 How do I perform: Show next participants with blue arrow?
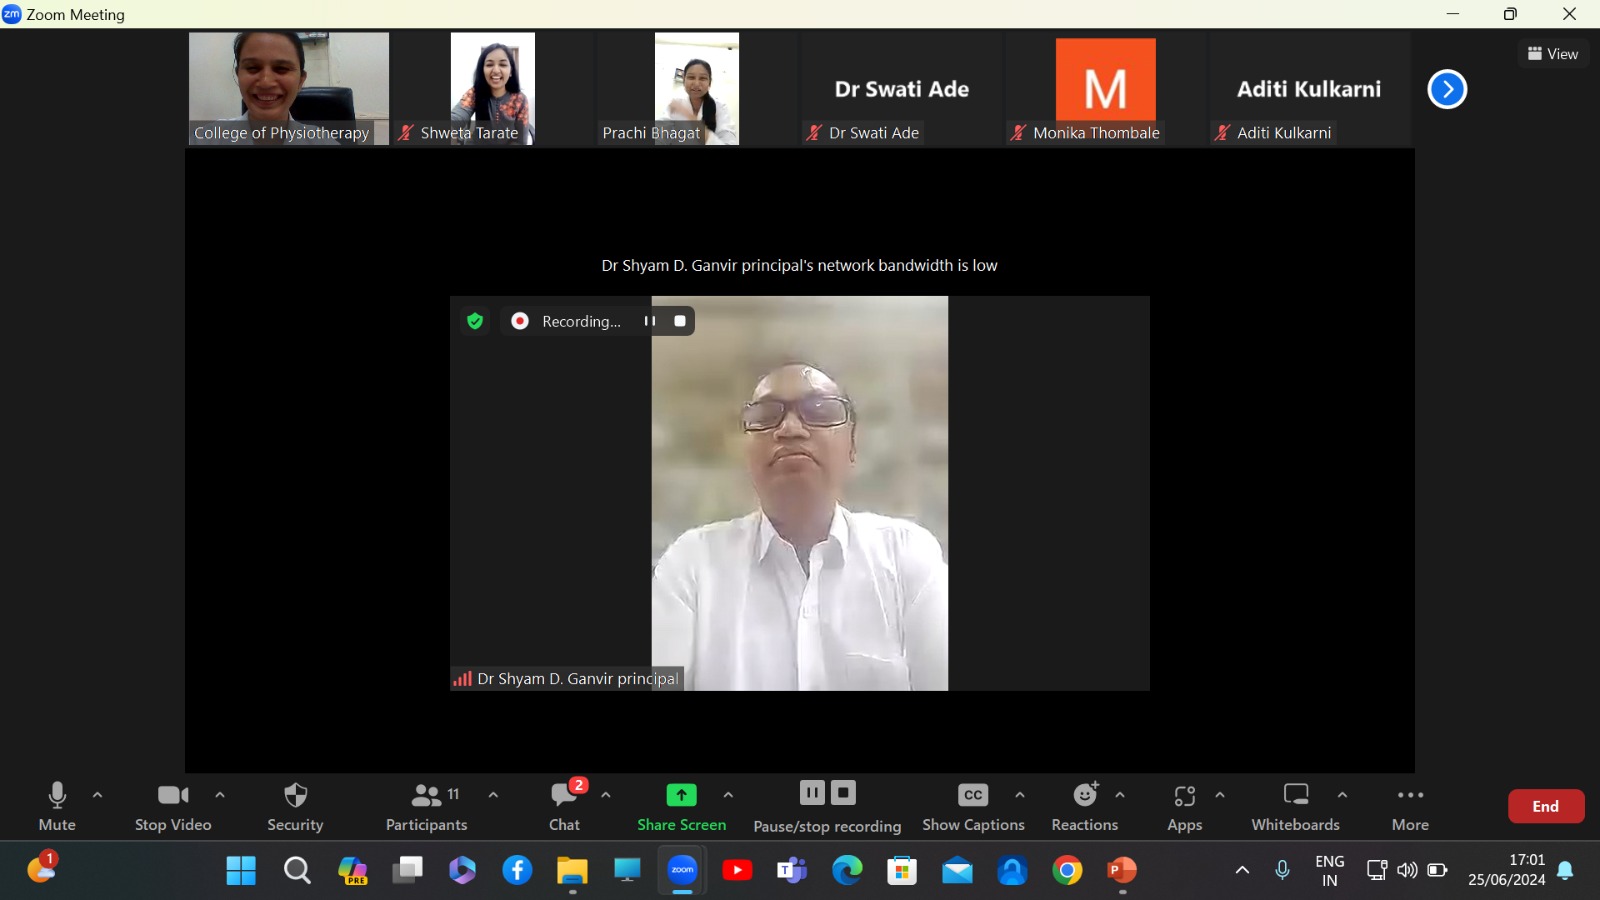[1446, 90]
